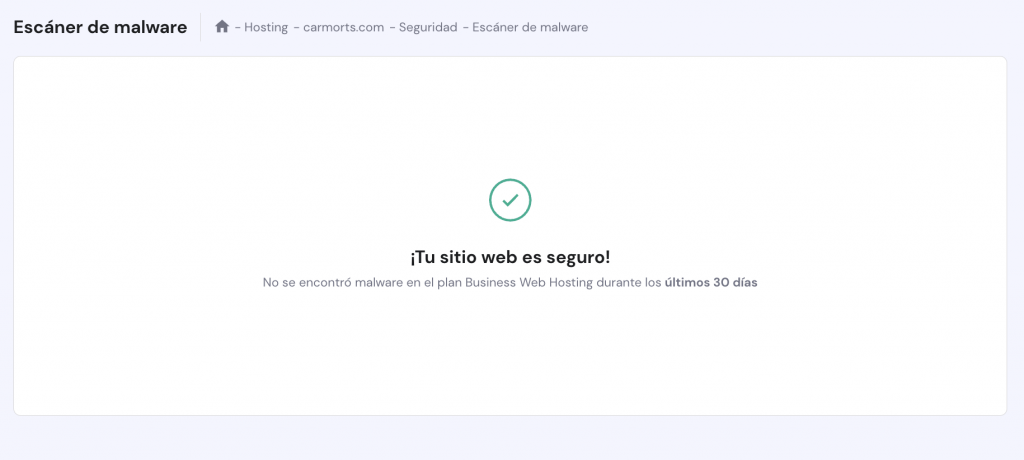Select the last breadcrumb, Escáner de malware
Viewport: 1024px width, 460px height.
[530, 27]
